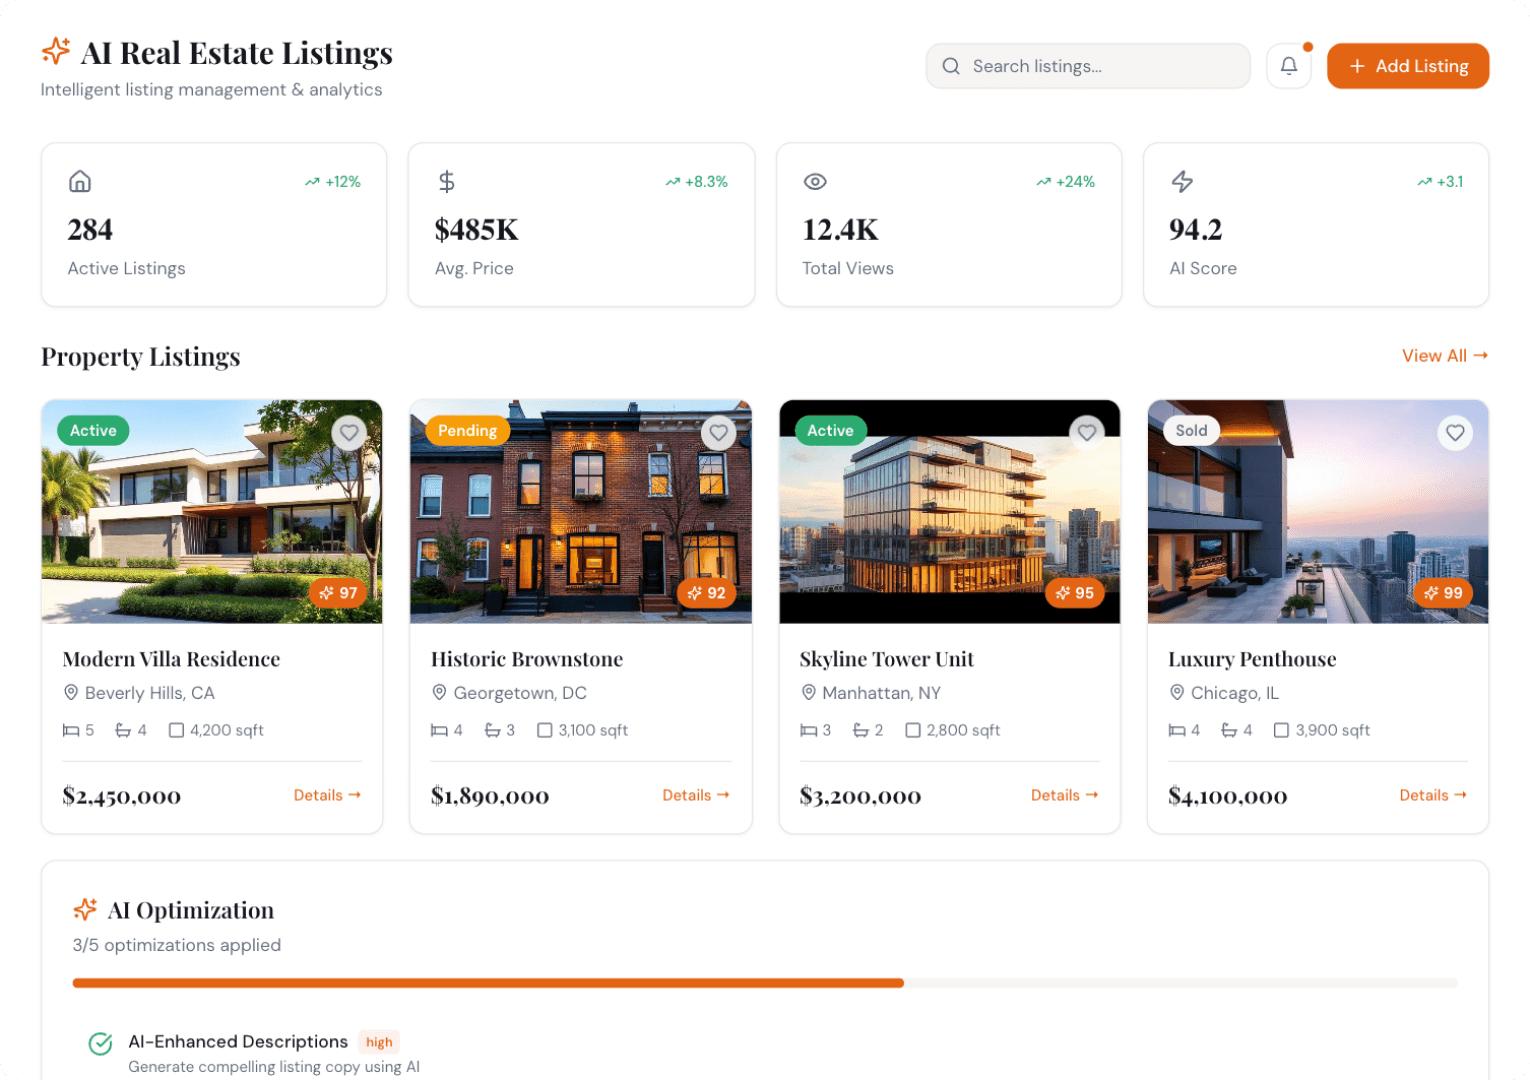Viewport: 1530px width, 1080px height.
Task: Open View All property listings
Action: tap(1444, 355)
